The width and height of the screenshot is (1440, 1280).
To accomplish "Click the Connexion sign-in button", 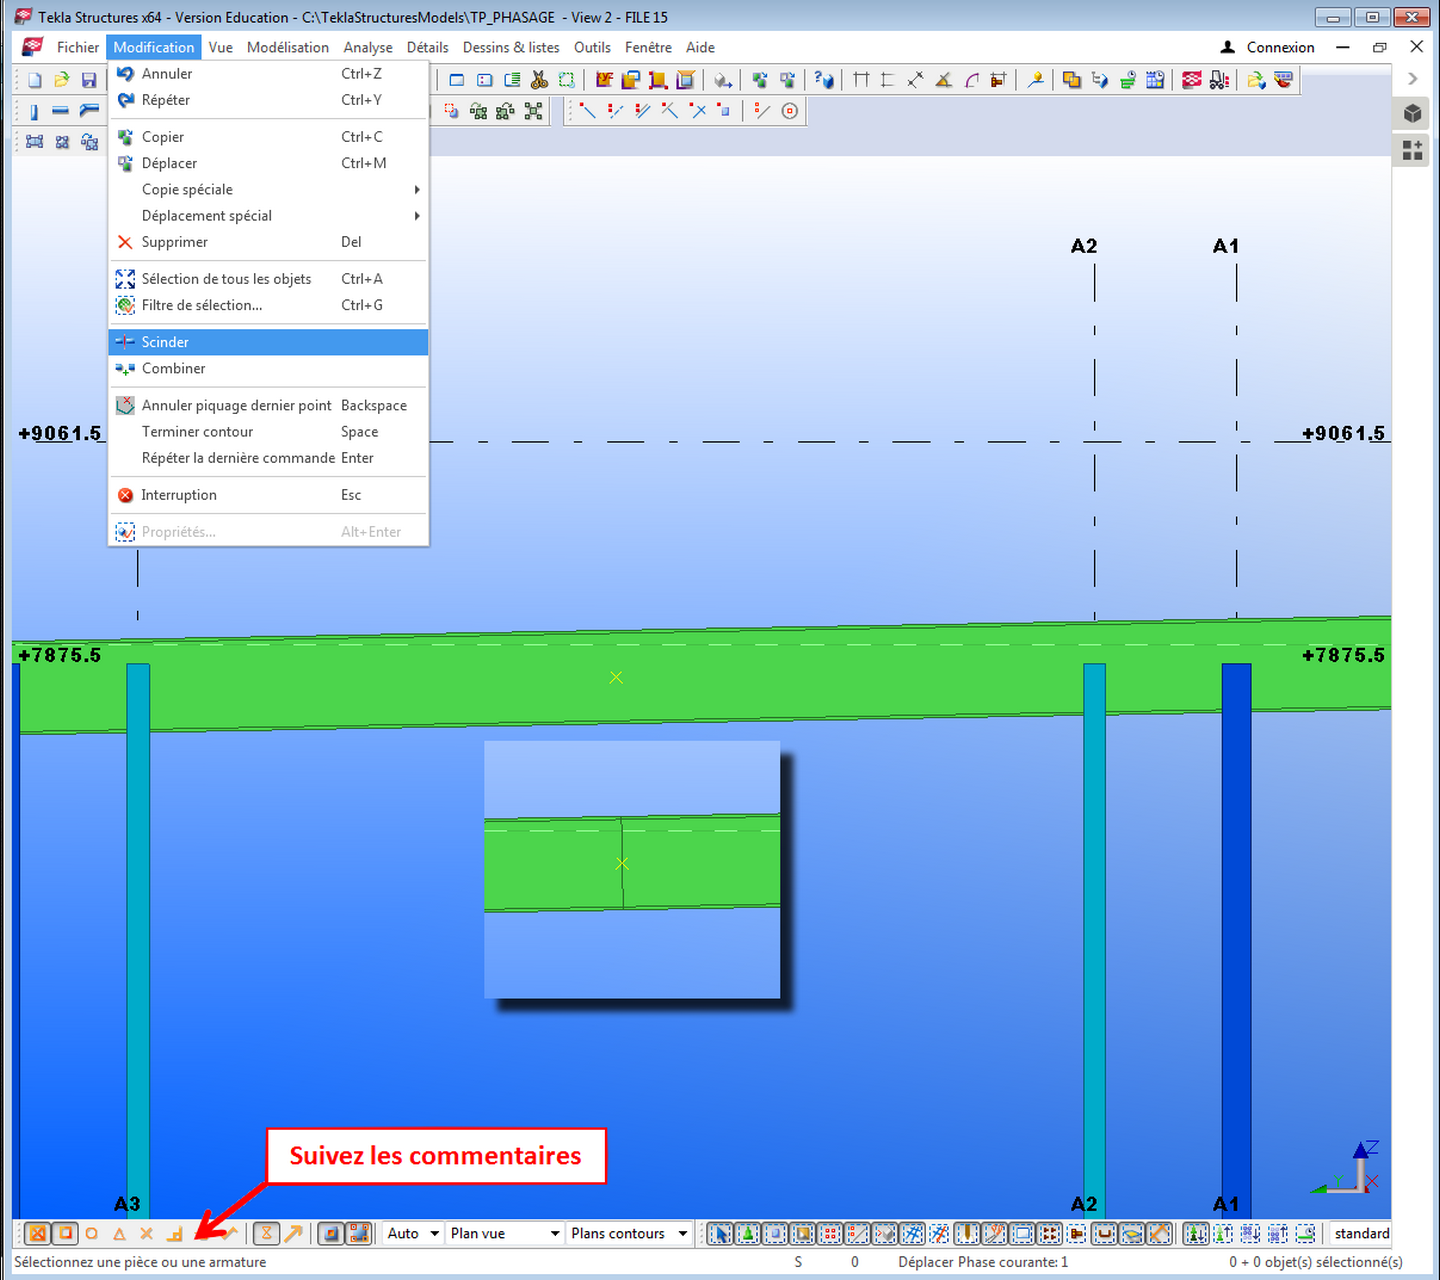I will [x=1267, y=47].
